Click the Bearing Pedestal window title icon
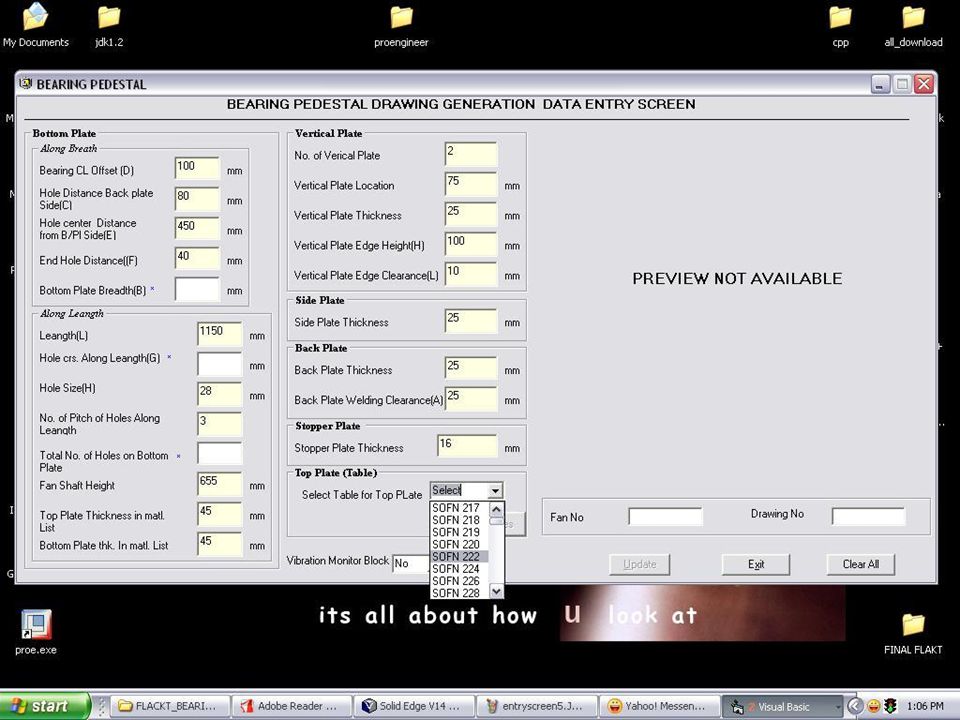This screenshot has width=960, height=720. click(x=26, y=84)
